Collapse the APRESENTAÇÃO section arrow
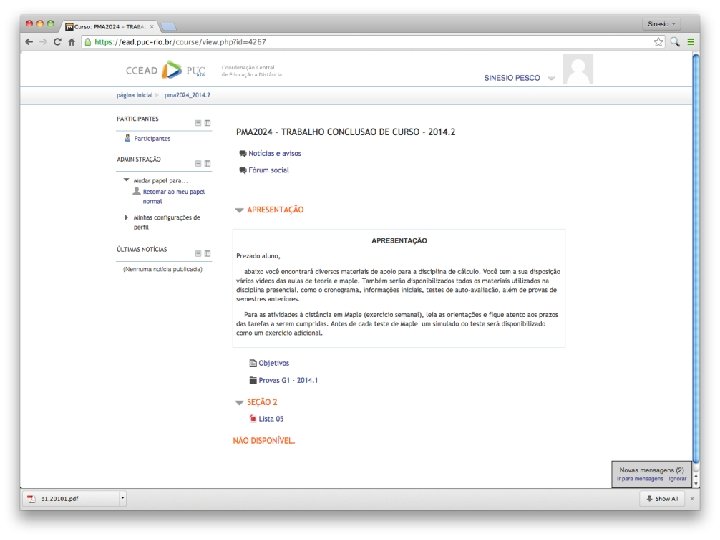This screenshot has height=540, width=720. click(x=239, y=210)
